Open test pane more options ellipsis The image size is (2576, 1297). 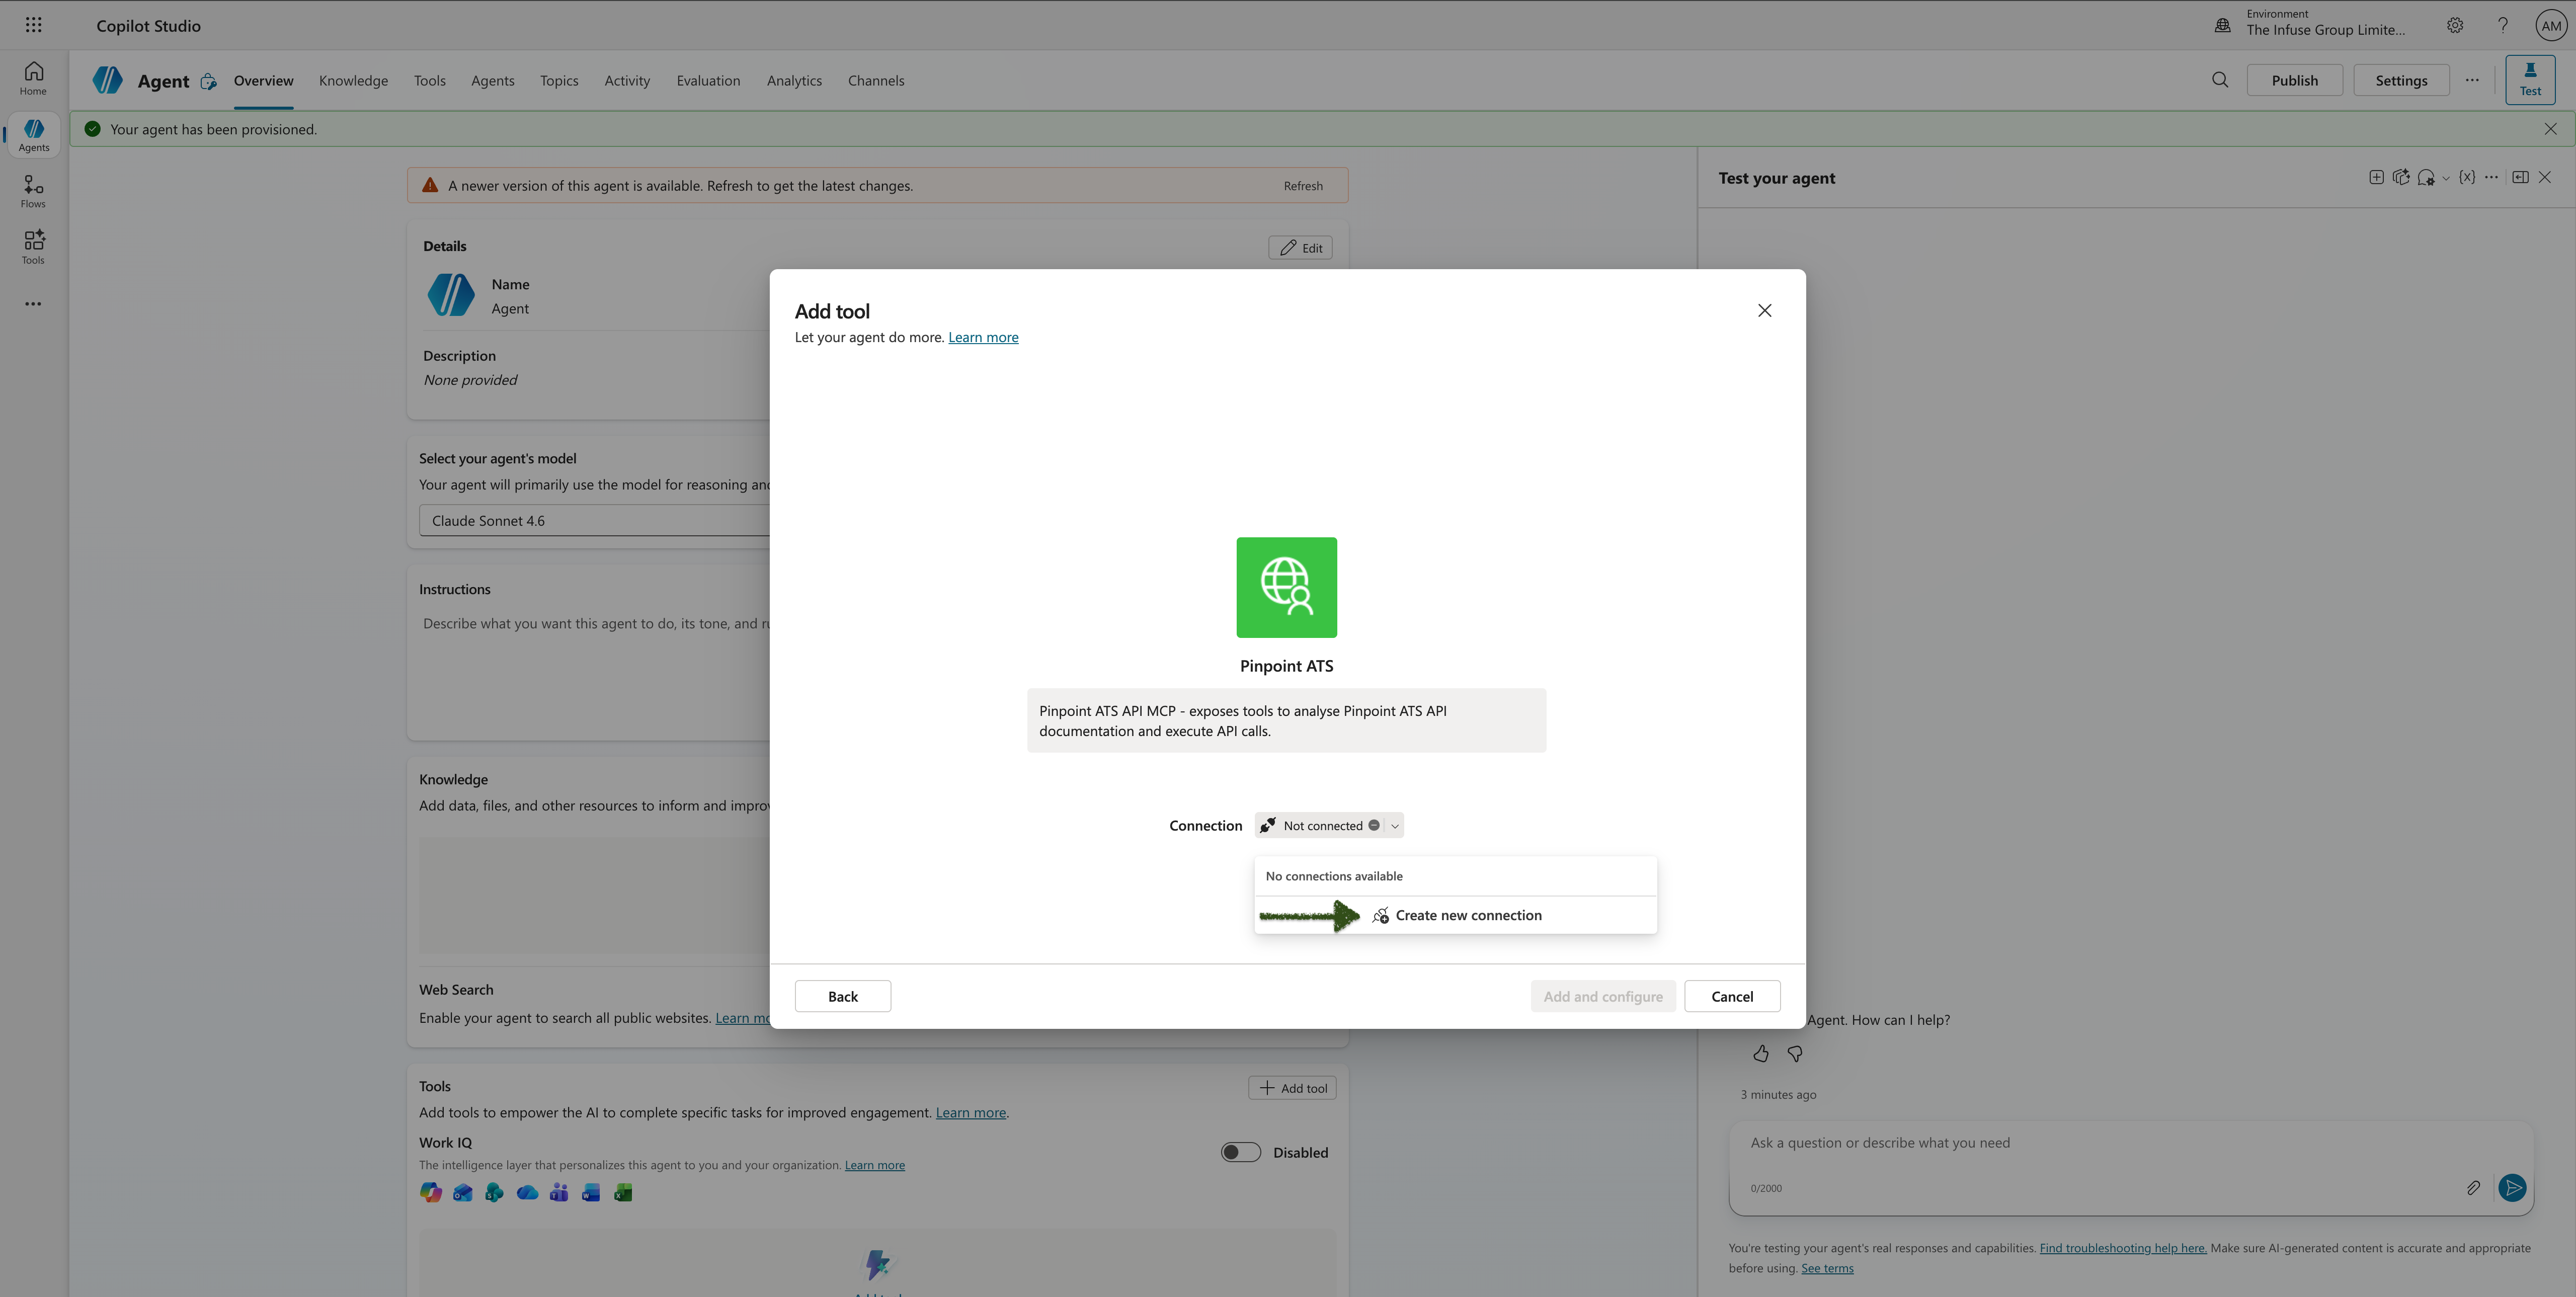2492,178
